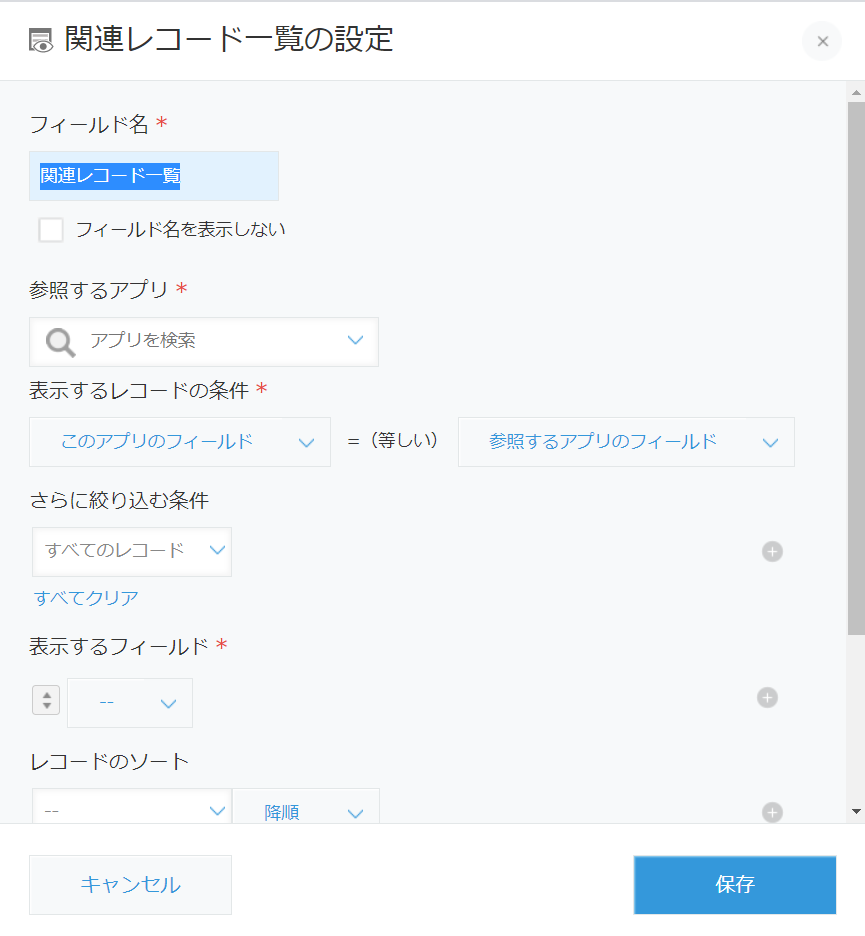Click the キャンセル button
Screen dimensions: 865x936
click(x=130, y=885)
